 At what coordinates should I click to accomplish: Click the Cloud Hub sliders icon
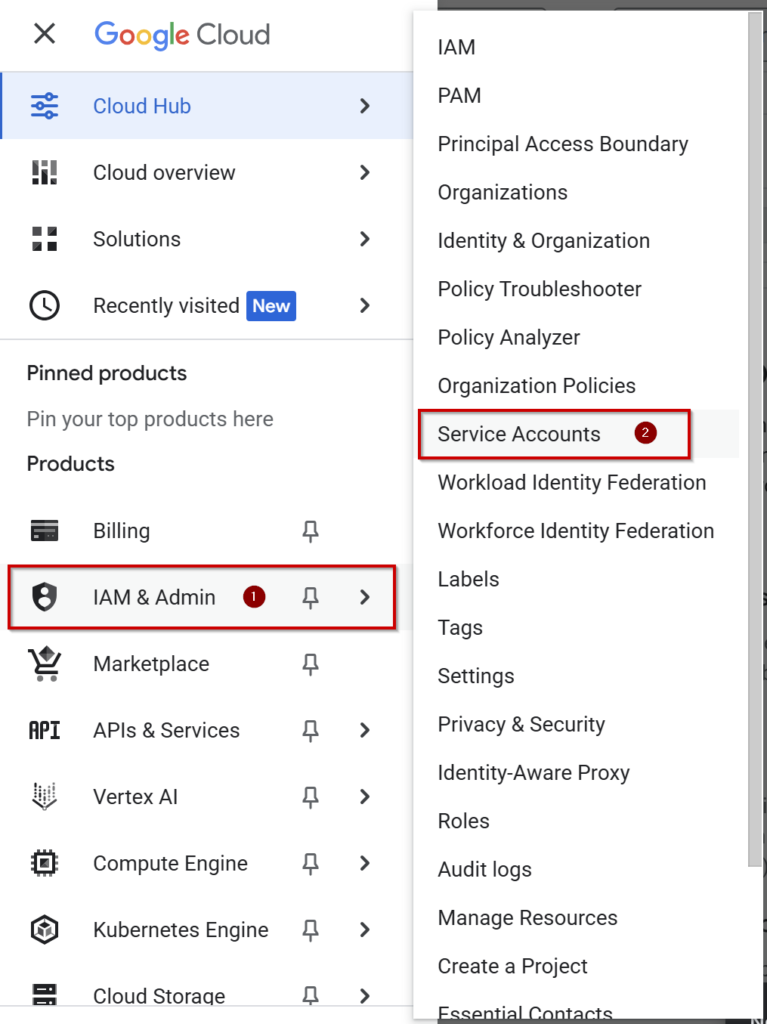[44, 106]
